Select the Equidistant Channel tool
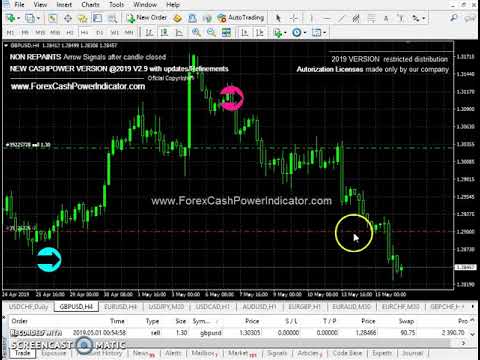Viewport: 480px width, 360px height. click(356, 18)
